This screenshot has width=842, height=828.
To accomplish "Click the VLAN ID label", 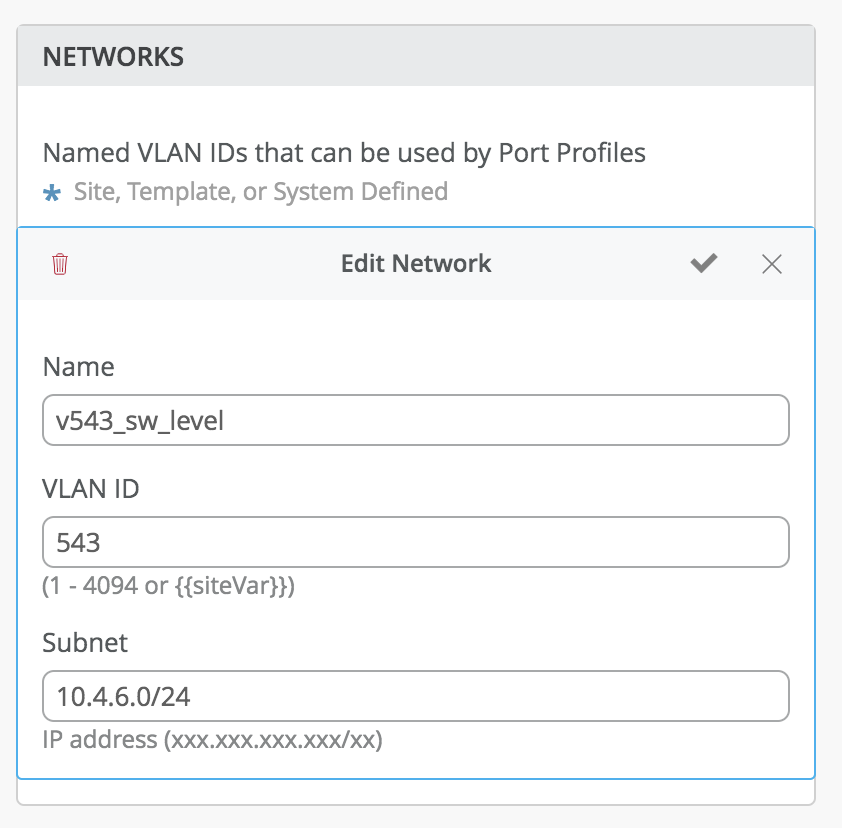I will (x=90, y=489).
